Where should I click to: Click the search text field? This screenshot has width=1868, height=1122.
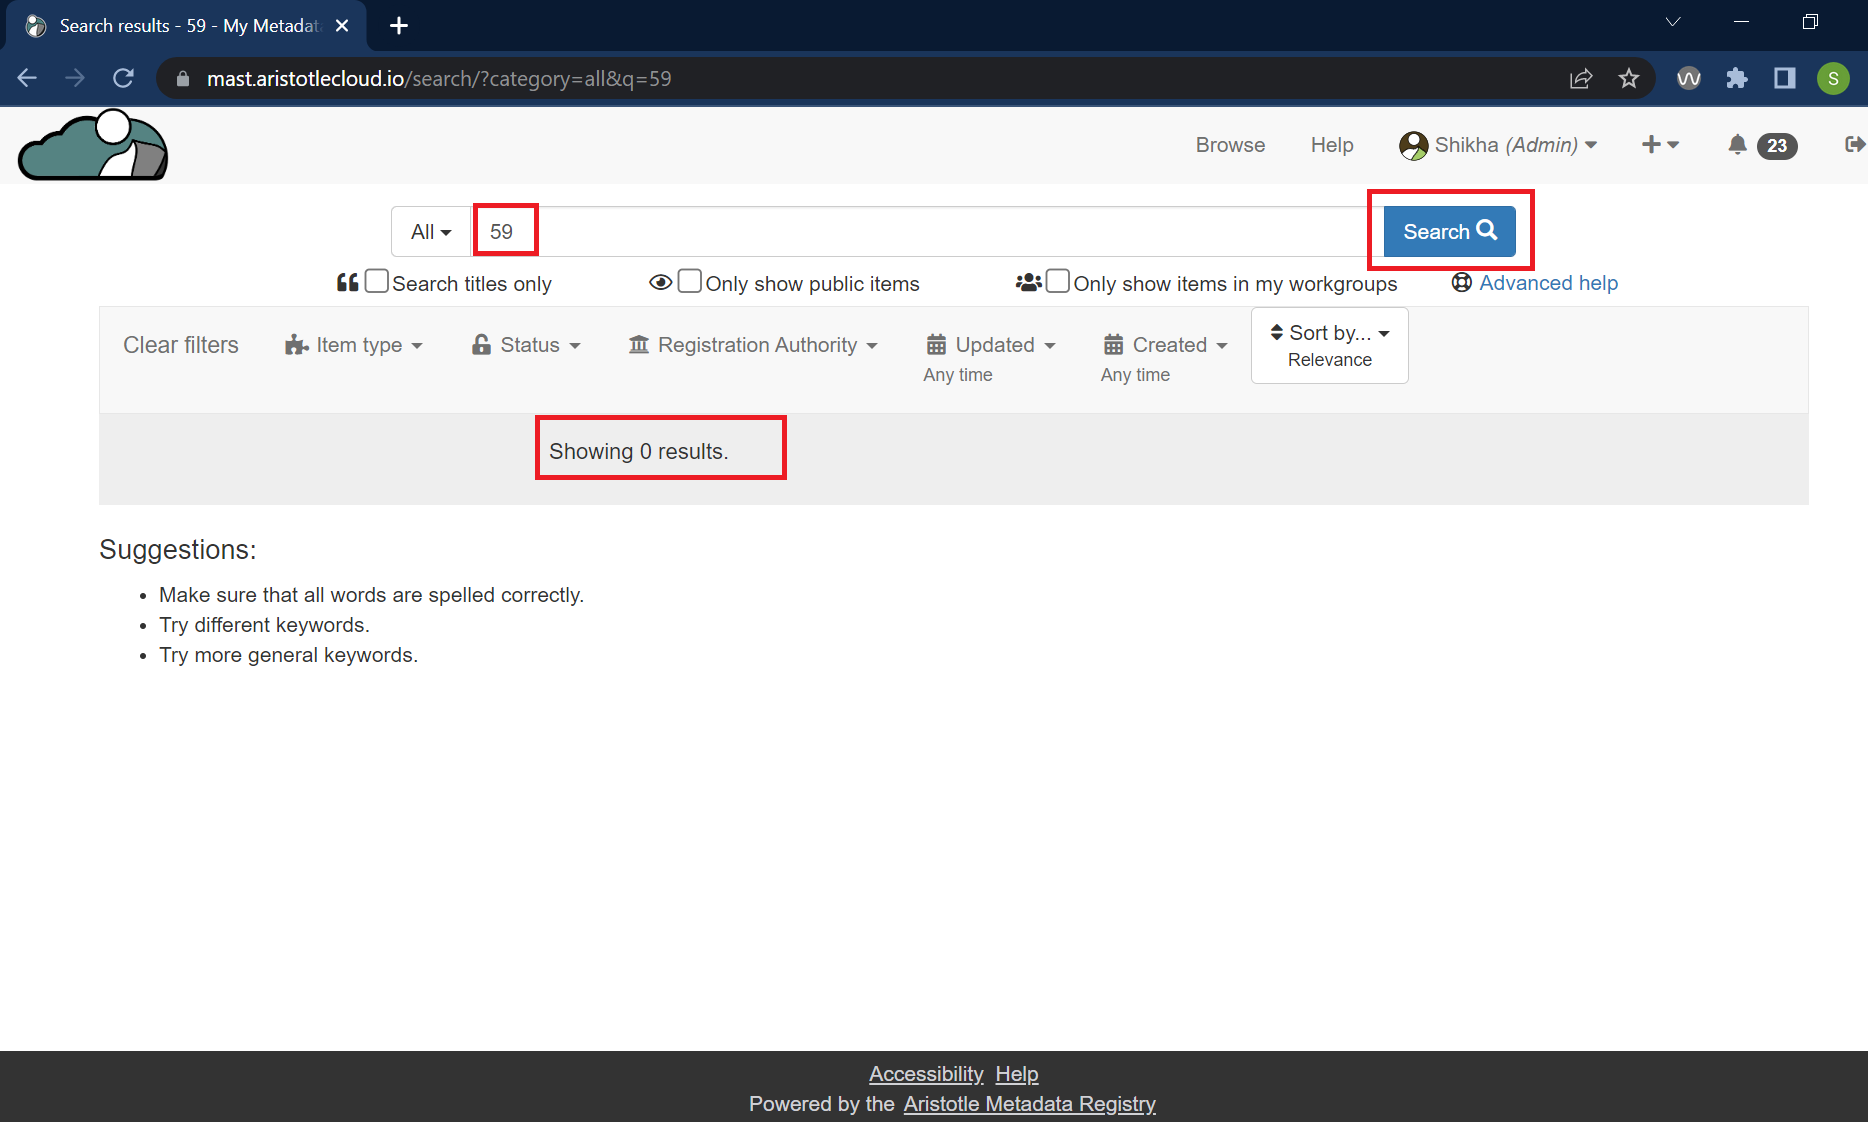coord(920,232)
